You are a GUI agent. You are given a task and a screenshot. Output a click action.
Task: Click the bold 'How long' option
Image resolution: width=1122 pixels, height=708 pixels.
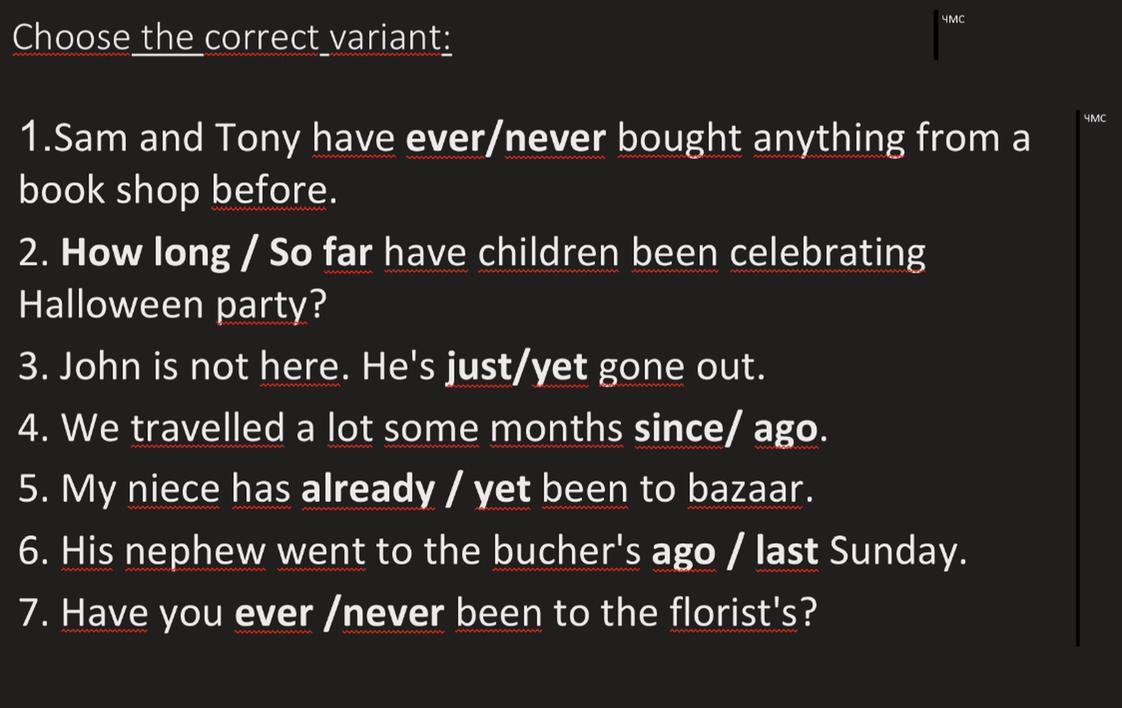point(146,253)
